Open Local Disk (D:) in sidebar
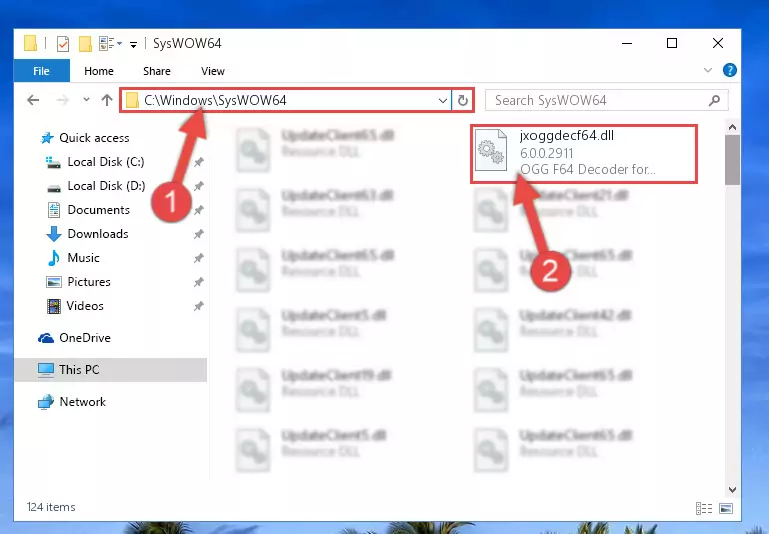 (106, 186)
